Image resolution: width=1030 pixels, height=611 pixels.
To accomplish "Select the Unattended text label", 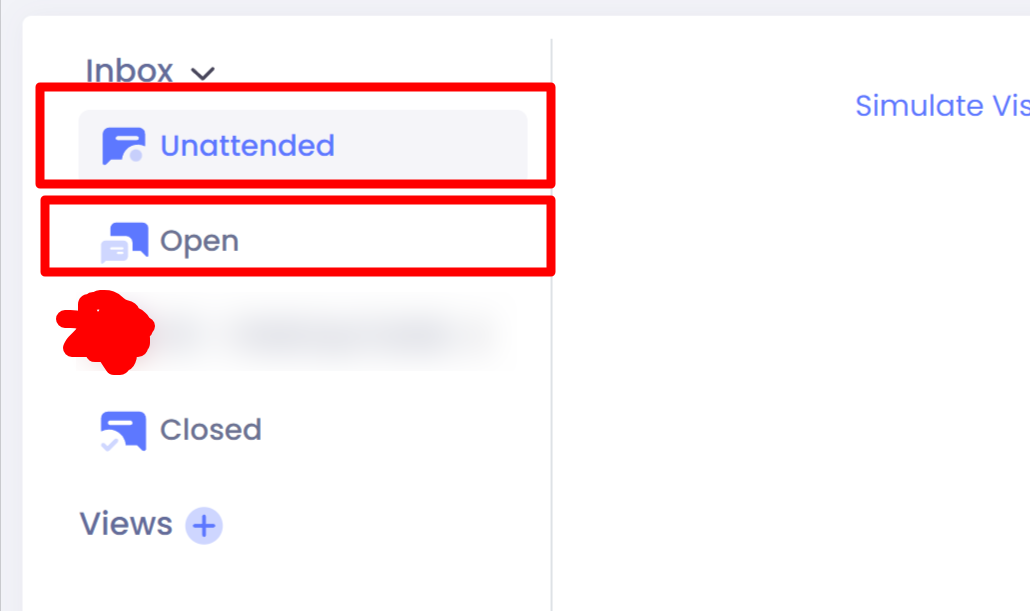I will [x=247, y=146].
